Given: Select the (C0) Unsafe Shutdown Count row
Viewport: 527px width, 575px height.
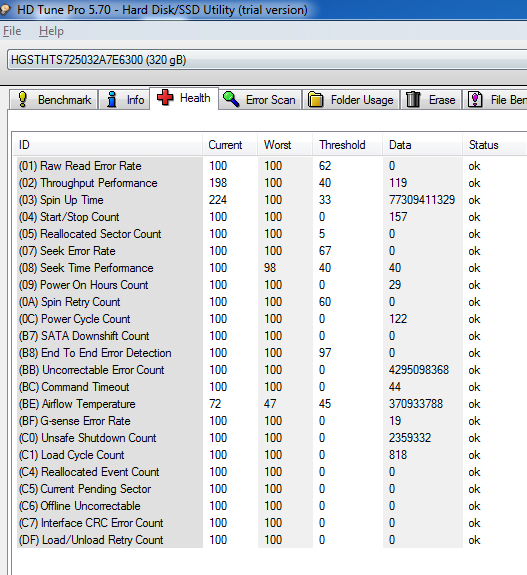Looking at the screenshot, I should [271, 437].
